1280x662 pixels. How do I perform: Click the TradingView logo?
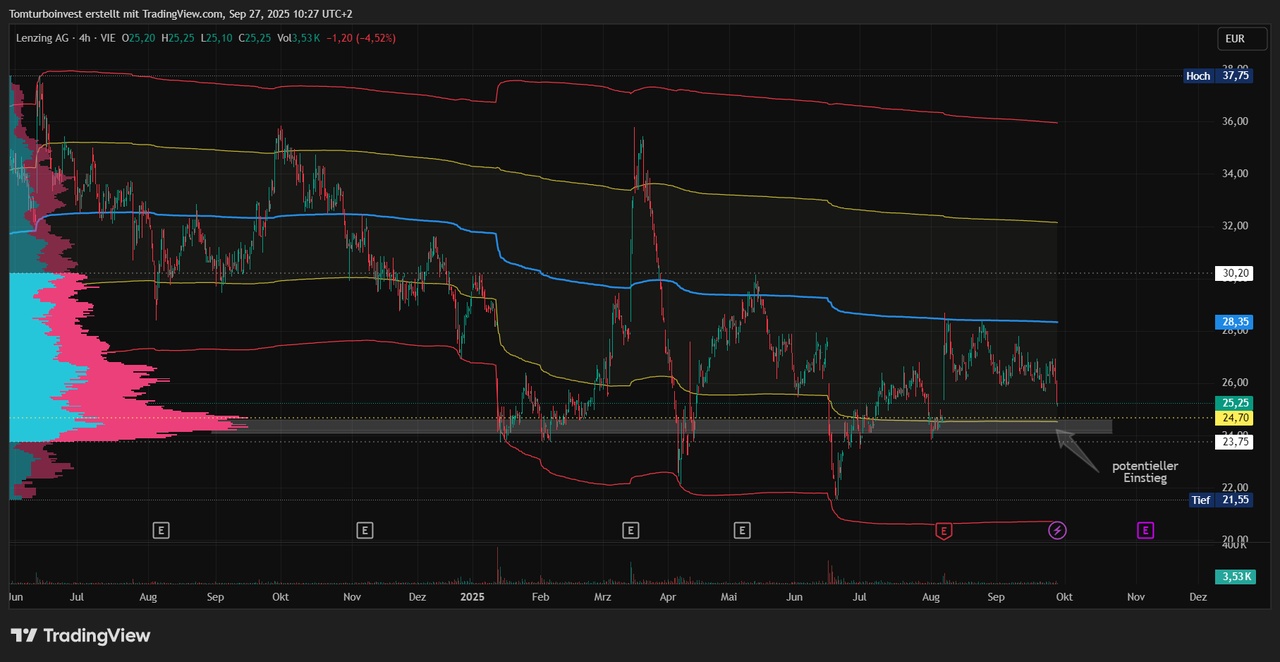[80, 636]
